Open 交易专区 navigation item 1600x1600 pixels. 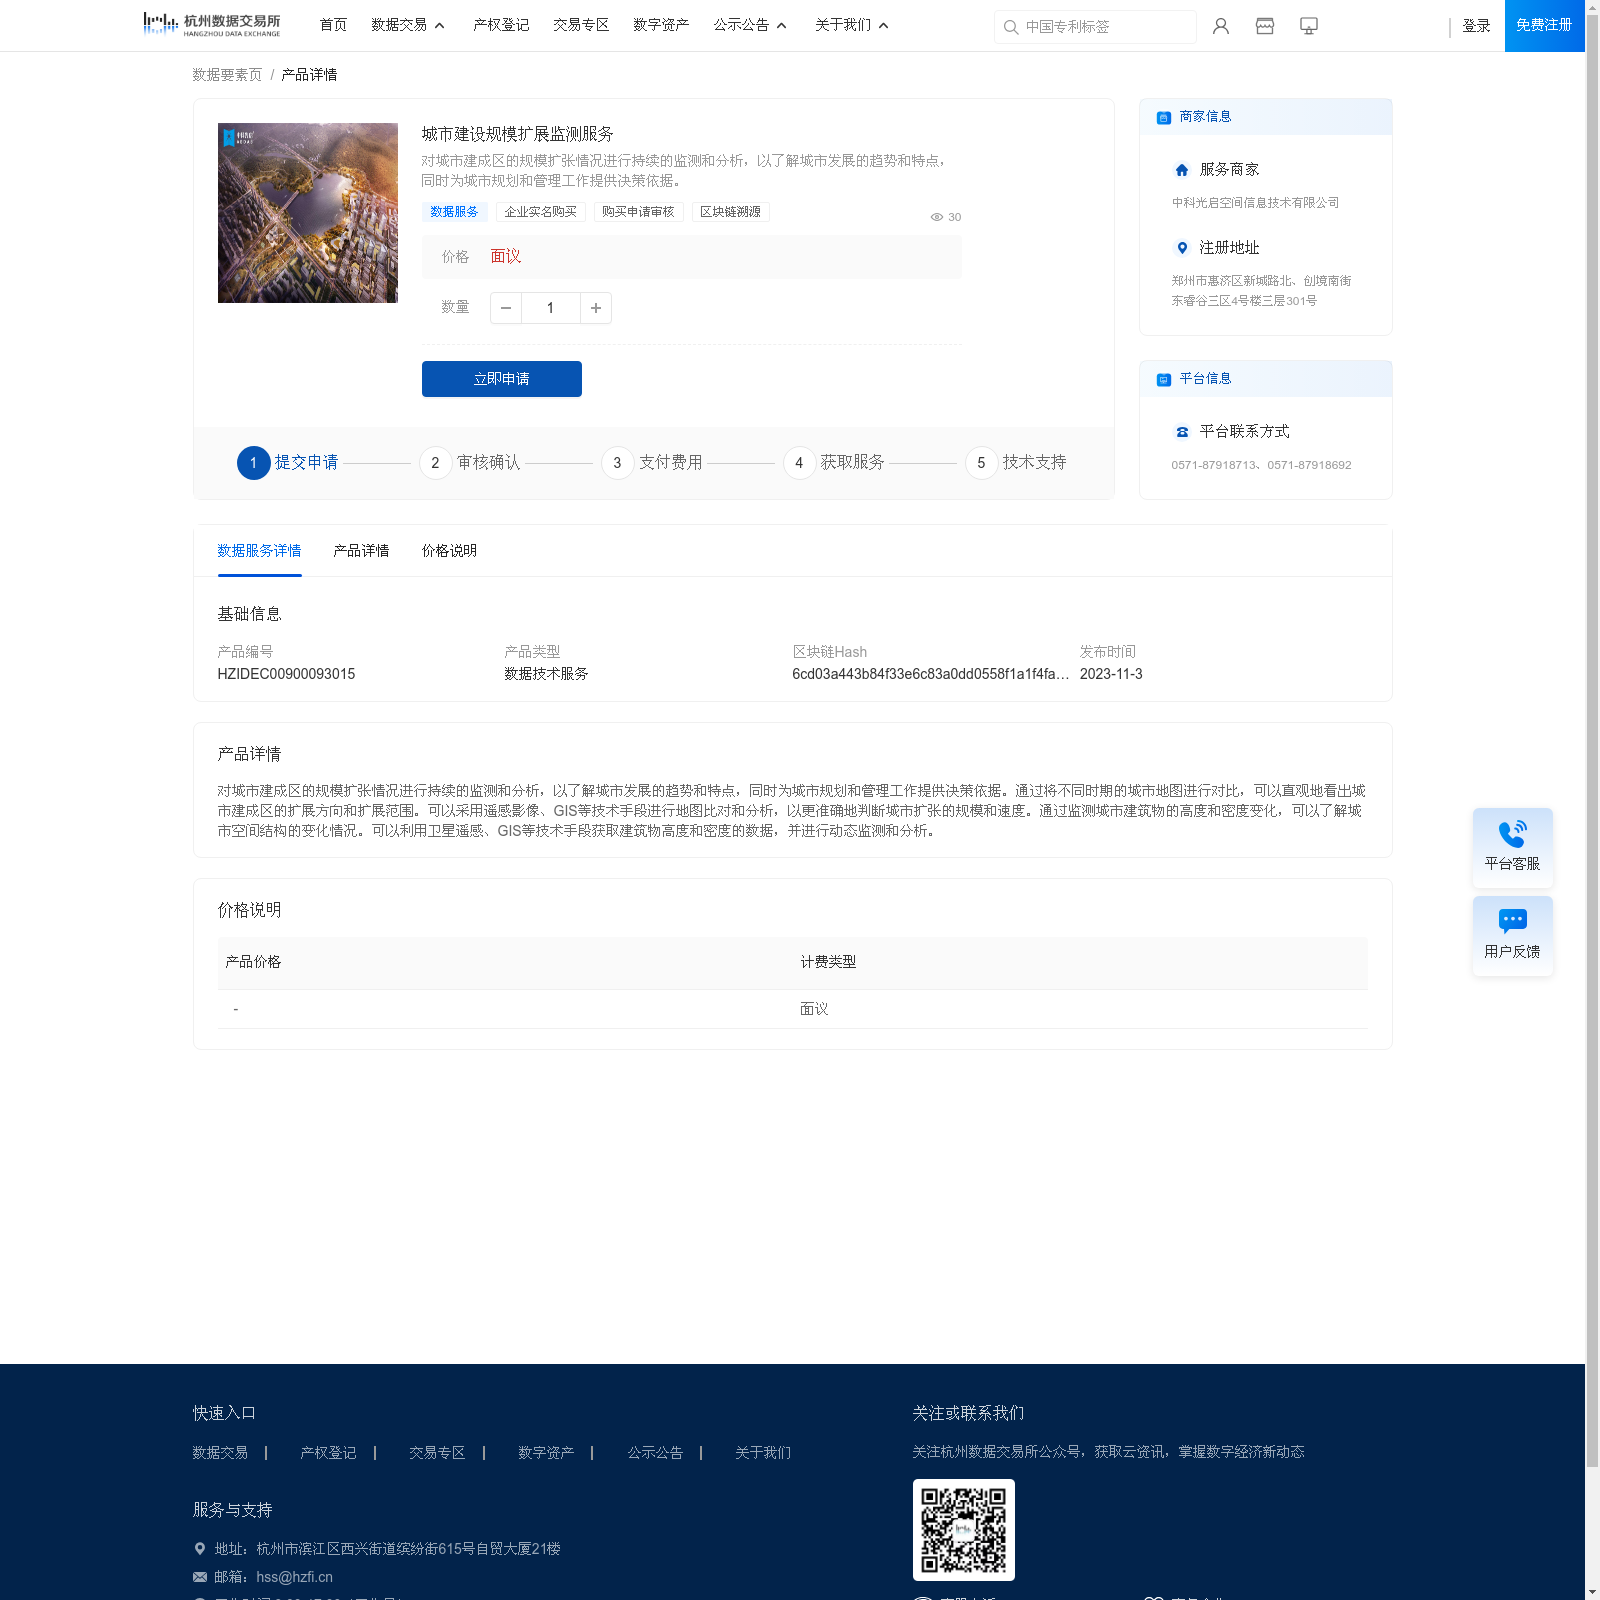[581, 25]
